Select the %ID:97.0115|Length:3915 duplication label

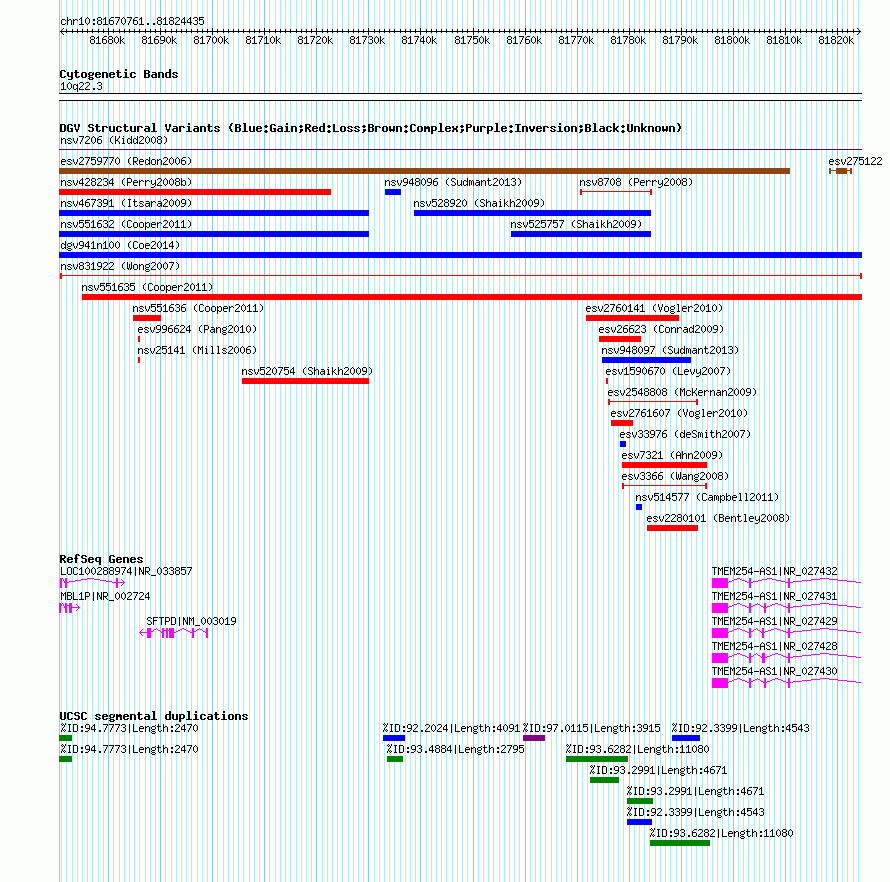(591, 728)
